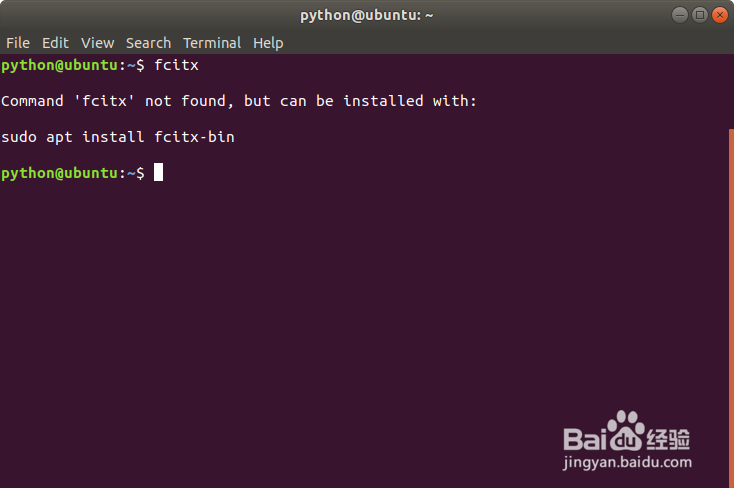Minimize the terminal window
The height and width of the screenshot is (488, 734).
point(680,15)
